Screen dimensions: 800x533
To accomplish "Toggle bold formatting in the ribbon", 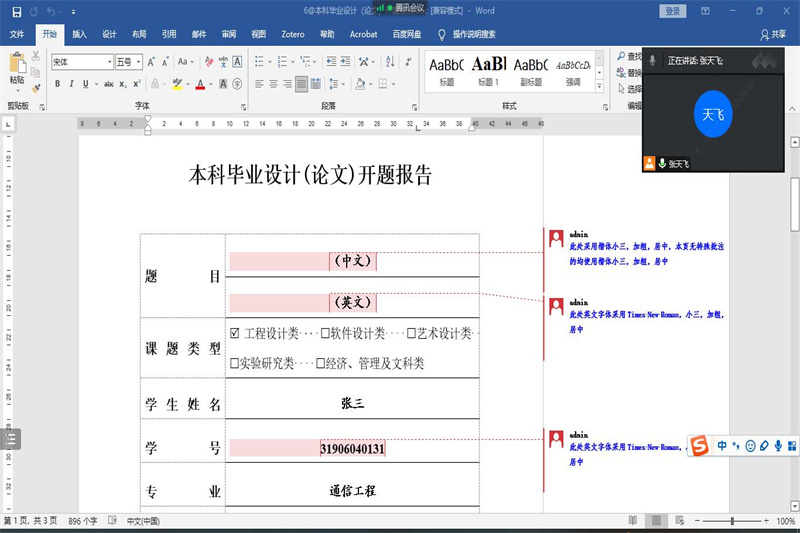I will click(x=57, y=84).
